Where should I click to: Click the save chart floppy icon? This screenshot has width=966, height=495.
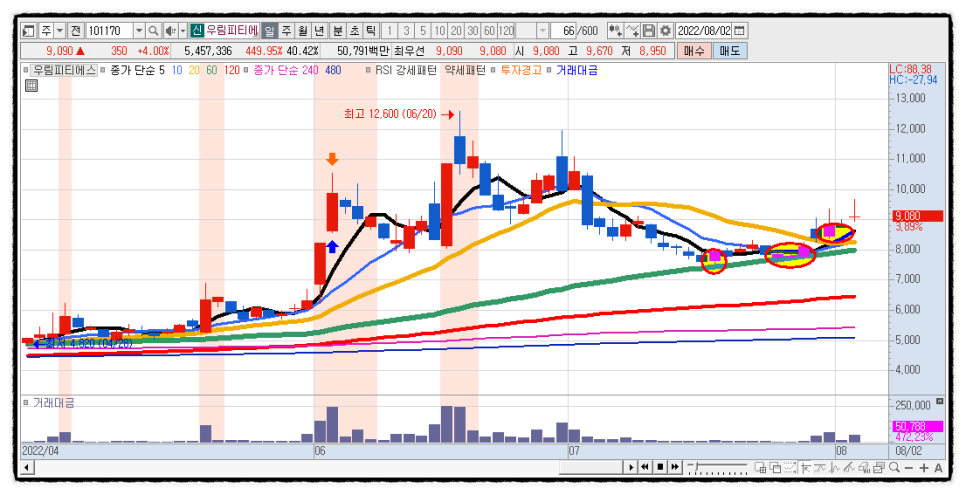[x=649, y=30]
